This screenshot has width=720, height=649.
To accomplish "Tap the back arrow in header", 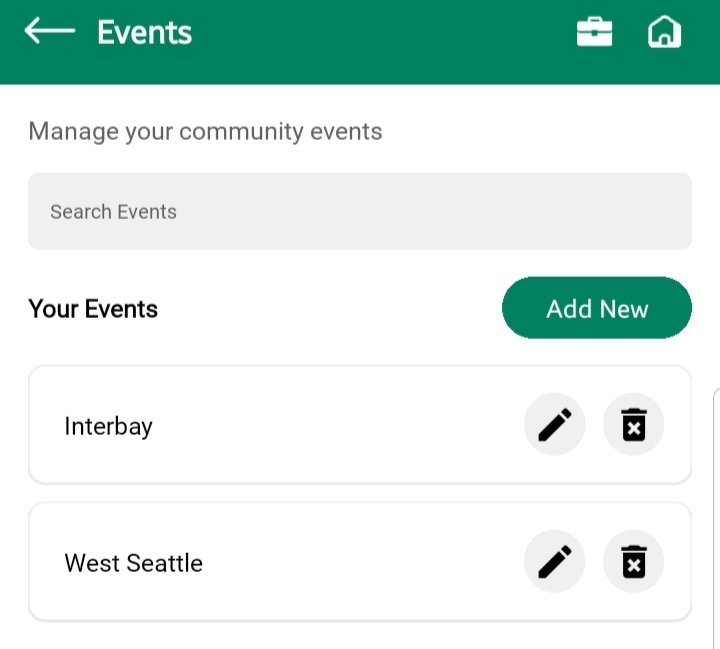I will (50, 32).
